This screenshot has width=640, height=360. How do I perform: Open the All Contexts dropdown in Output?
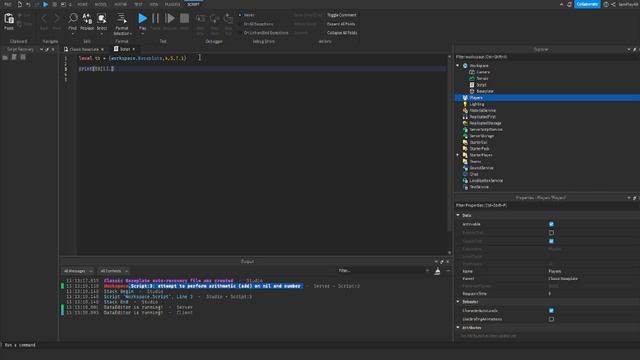click(x=114, y=271)
